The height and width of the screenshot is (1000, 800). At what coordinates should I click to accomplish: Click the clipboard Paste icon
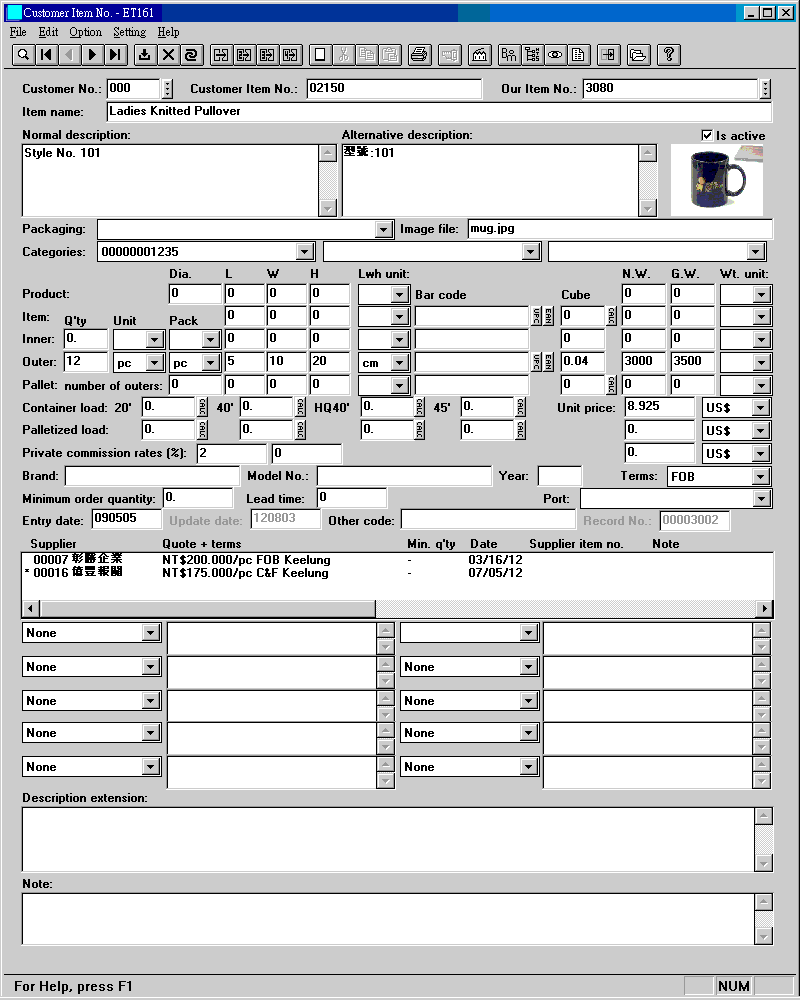tap(389, 55)
